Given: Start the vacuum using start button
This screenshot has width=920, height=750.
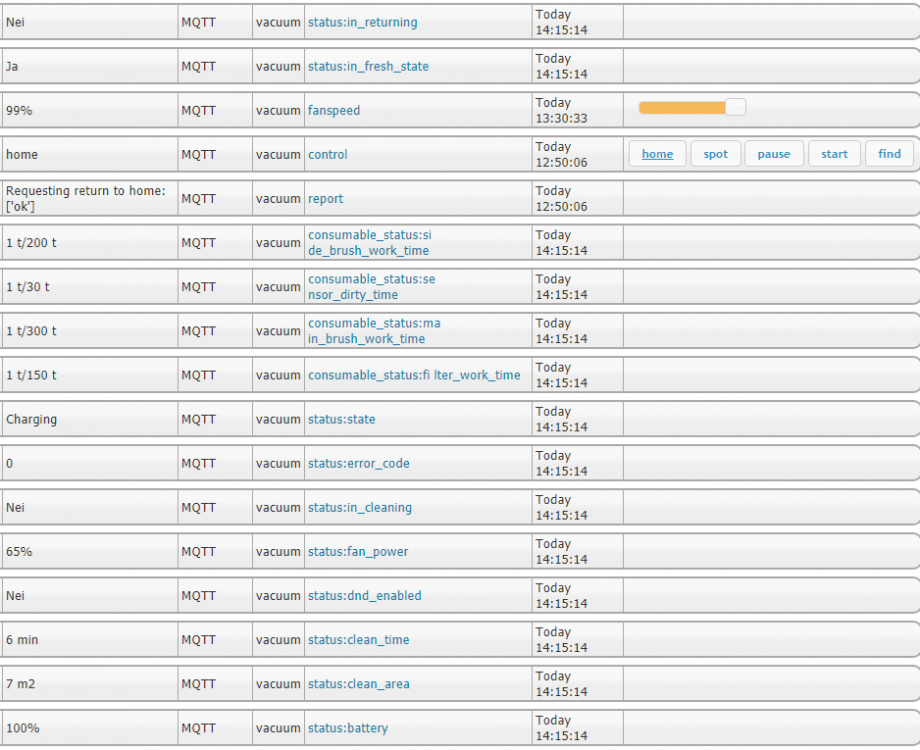Looking at the screenshot, I should coord(834,154).
